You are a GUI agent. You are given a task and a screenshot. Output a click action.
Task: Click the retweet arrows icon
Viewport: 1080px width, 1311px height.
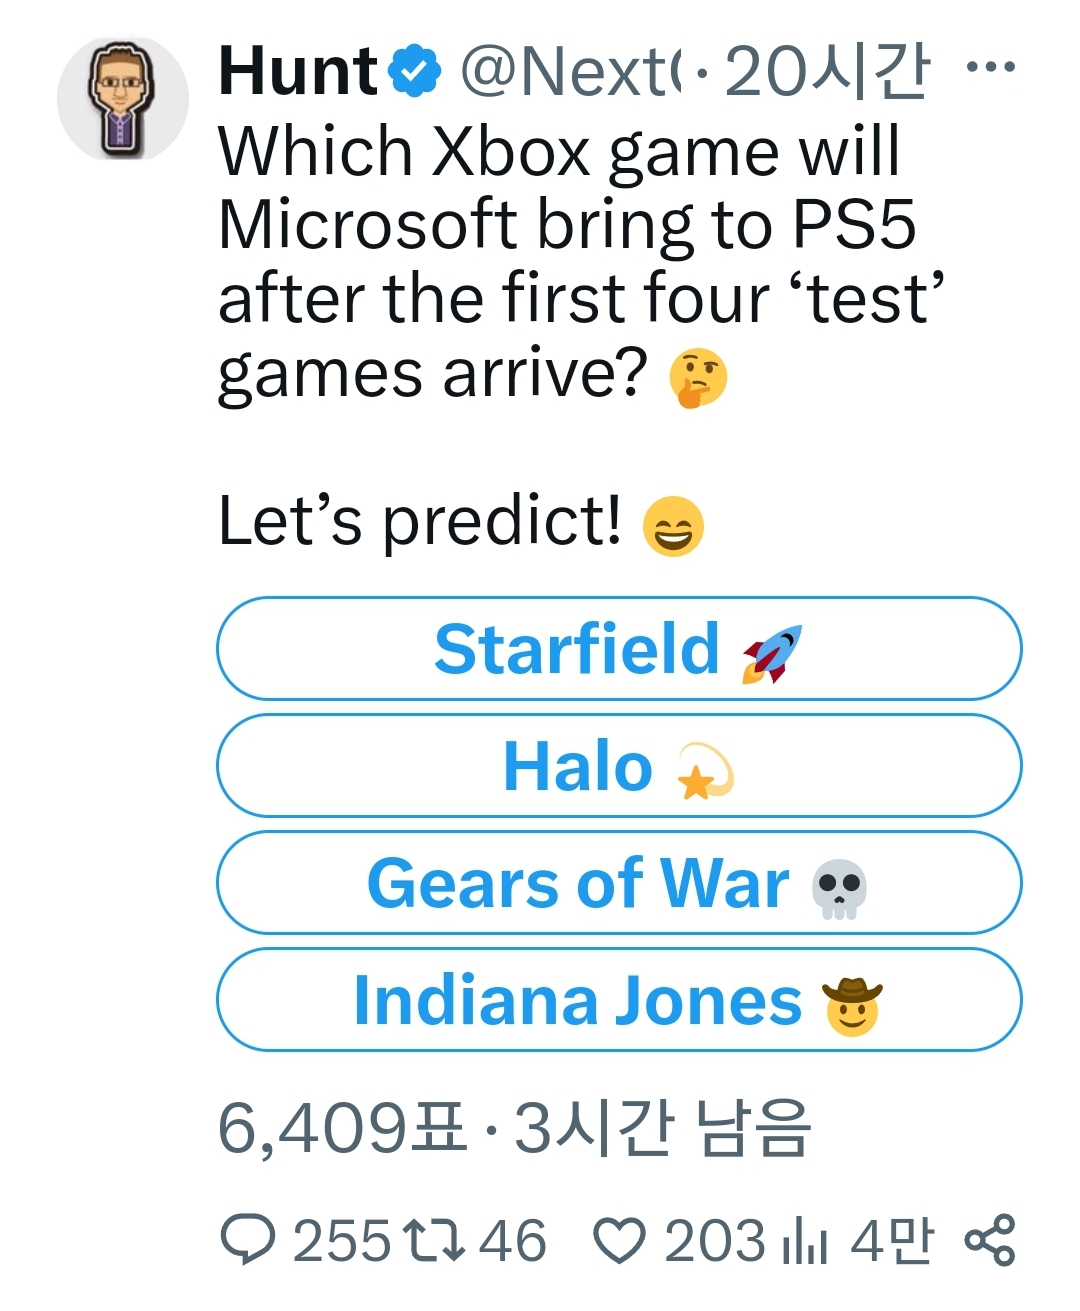434,1240
